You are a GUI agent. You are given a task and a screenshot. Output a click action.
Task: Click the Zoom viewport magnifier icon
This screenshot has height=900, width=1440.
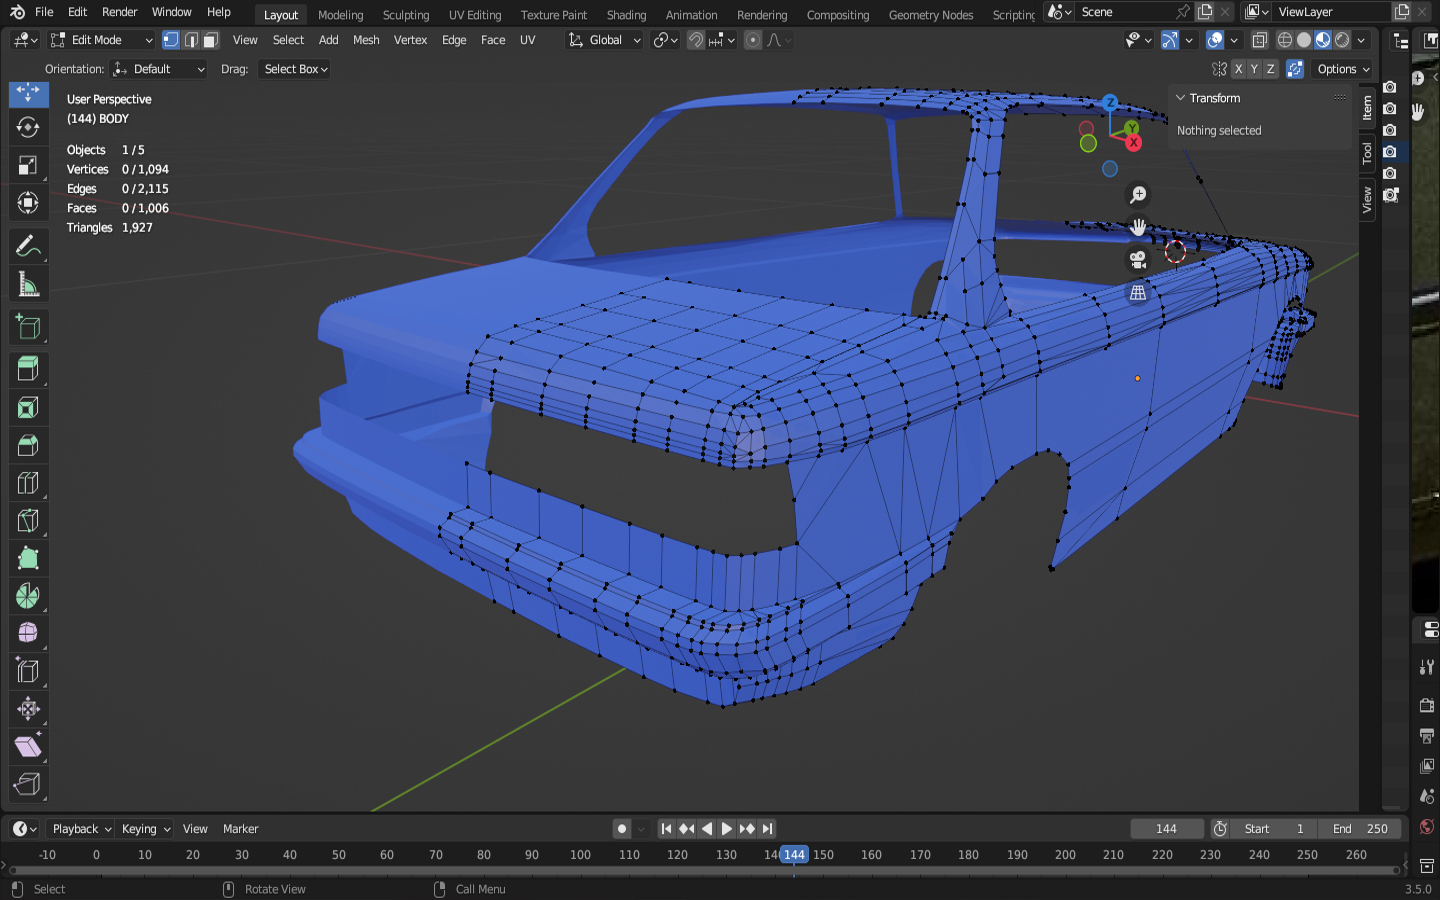[x=1138, y=195]
